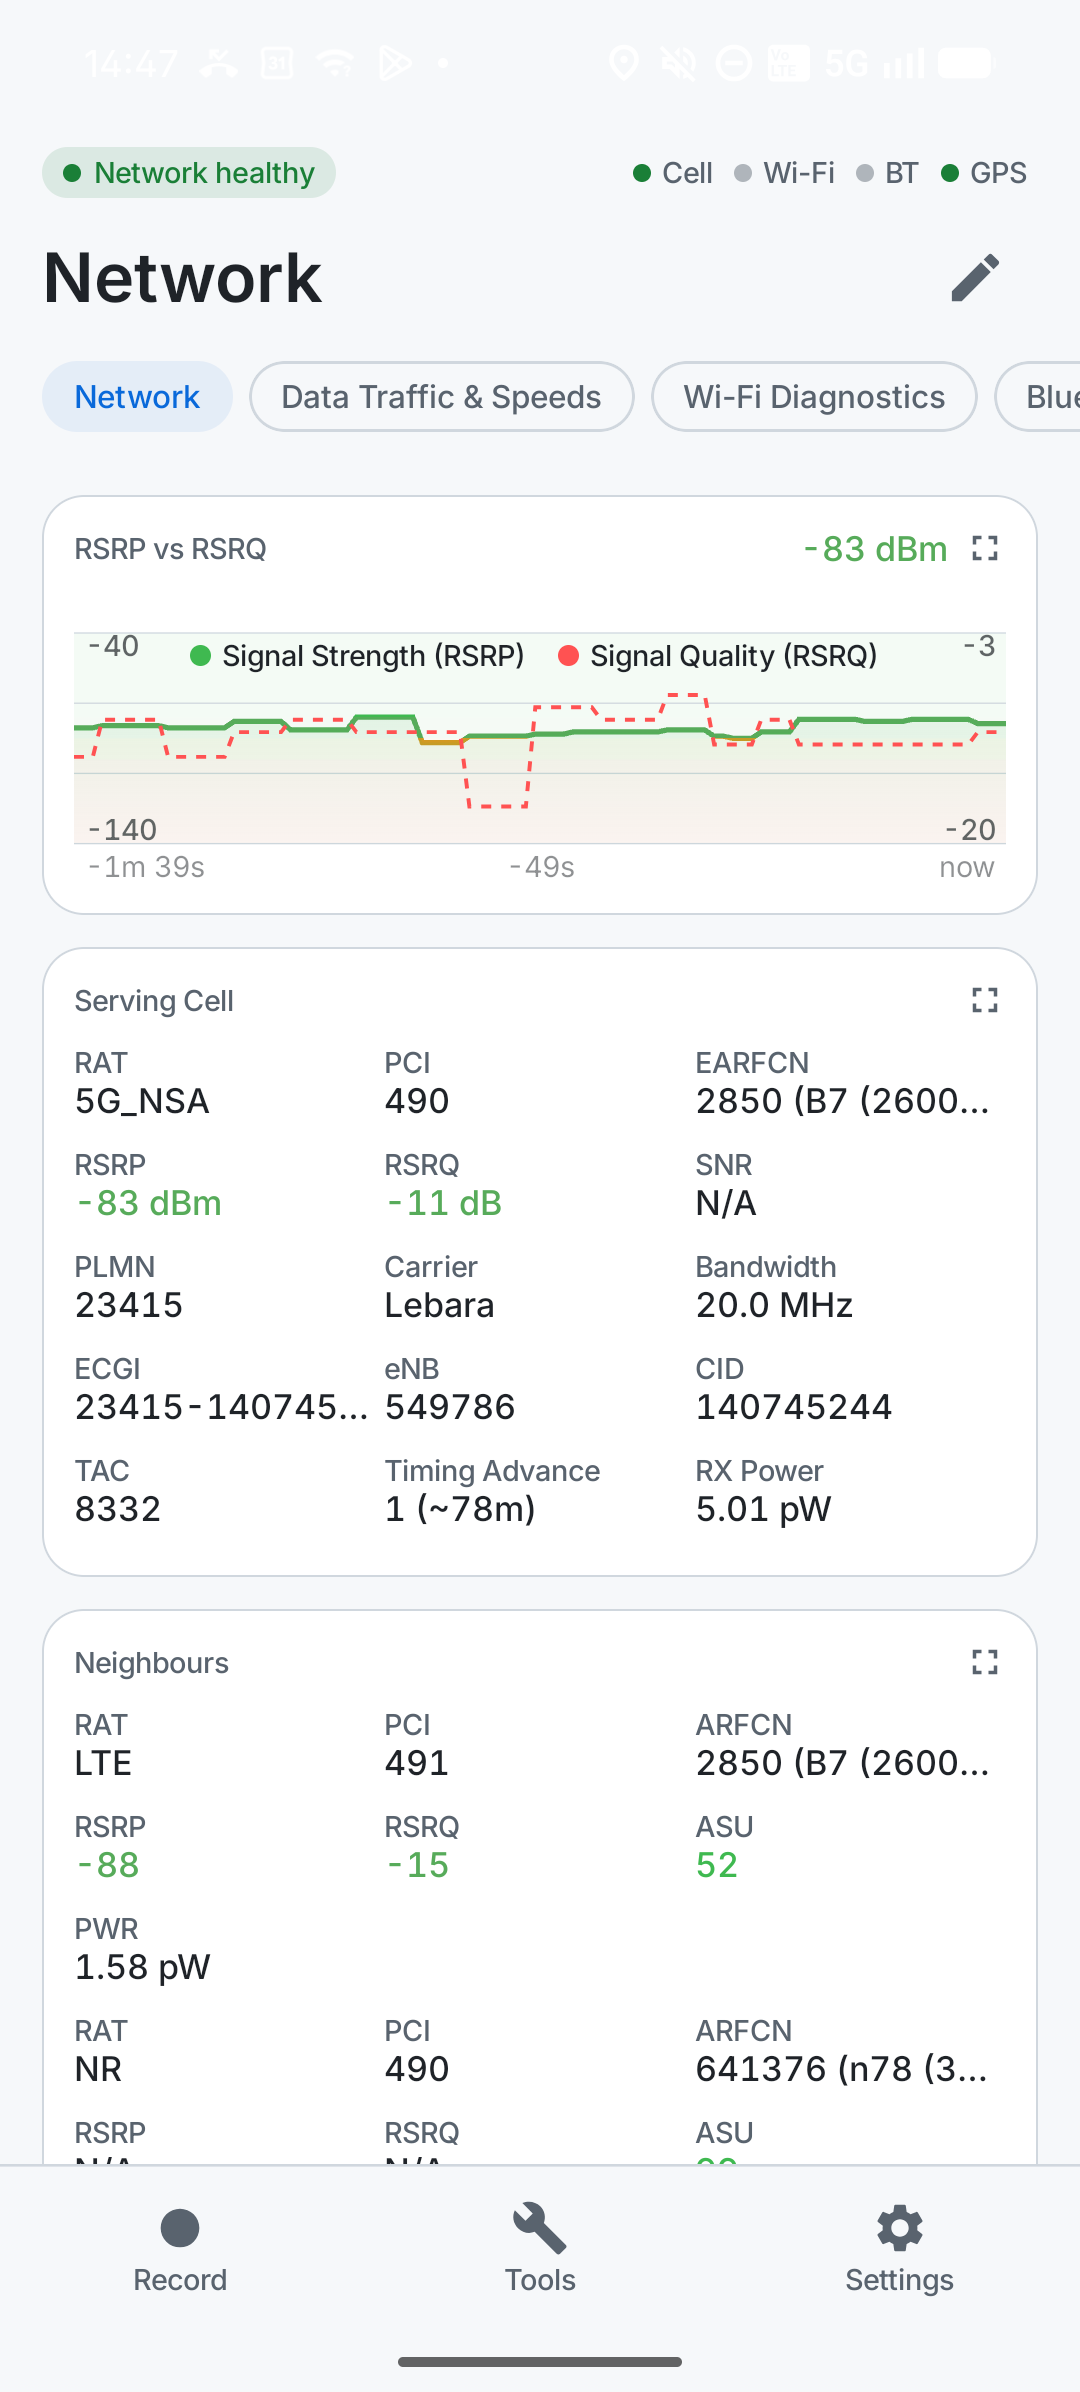This screenshot has width=1080, height=2392.
Task: Tap the truncated EARFCN 2850 value
Action: pos(842,1101)
